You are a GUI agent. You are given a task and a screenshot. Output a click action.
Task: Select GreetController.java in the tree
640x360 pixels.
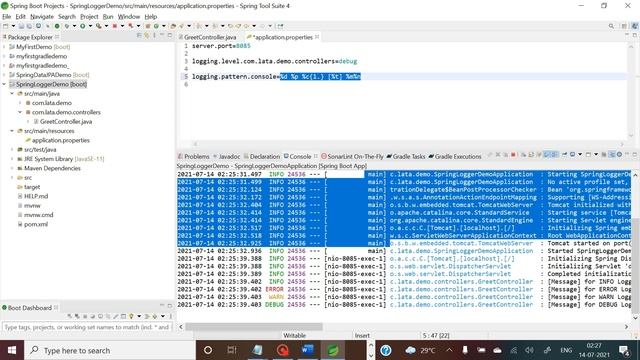click(x=65, y=121)
